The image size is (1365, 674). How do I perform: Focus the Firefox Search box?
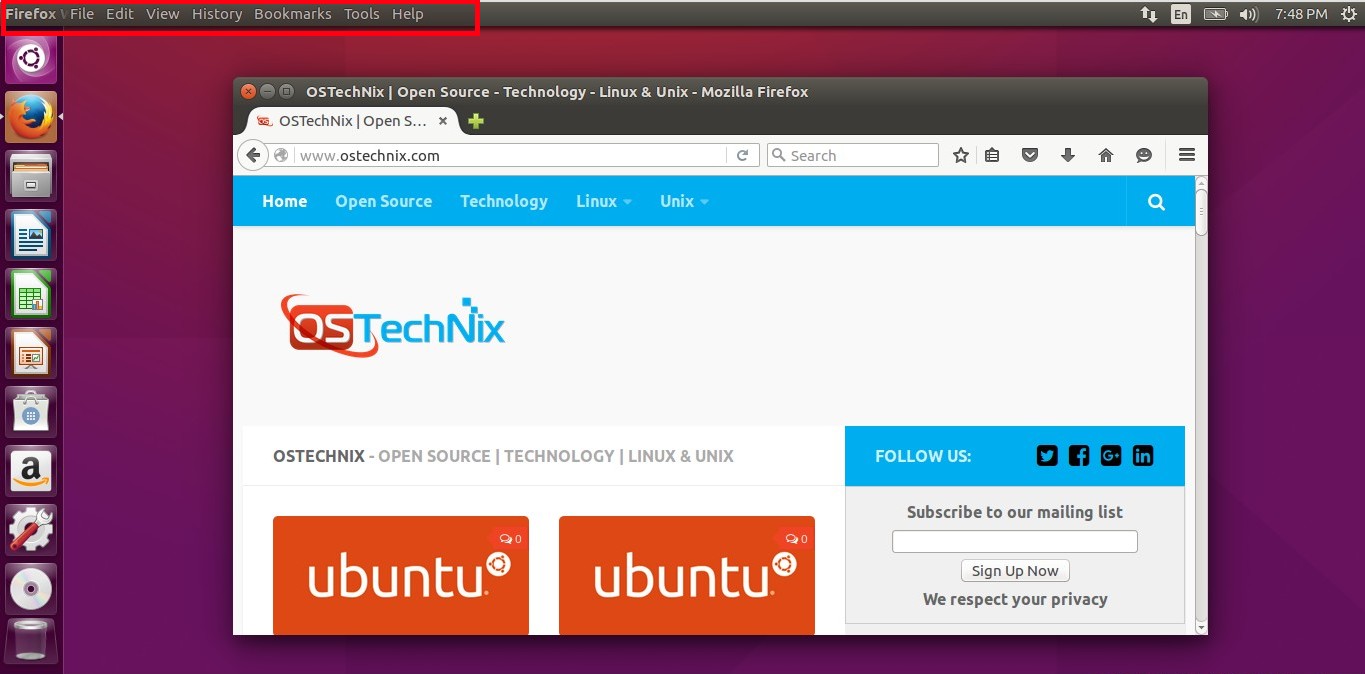click(x=853, y=155)
